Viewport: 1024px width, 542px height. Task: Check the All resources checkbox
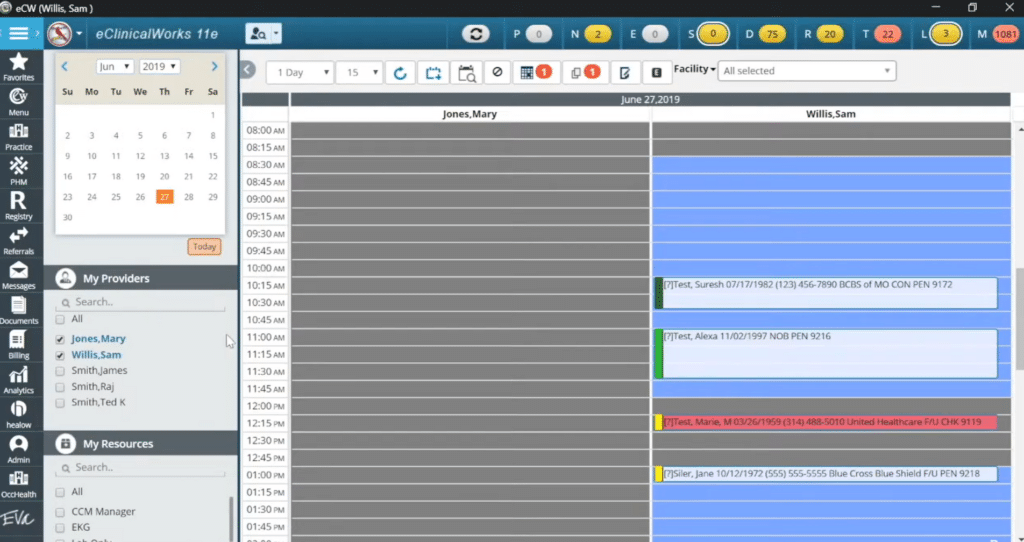point(60,492)
